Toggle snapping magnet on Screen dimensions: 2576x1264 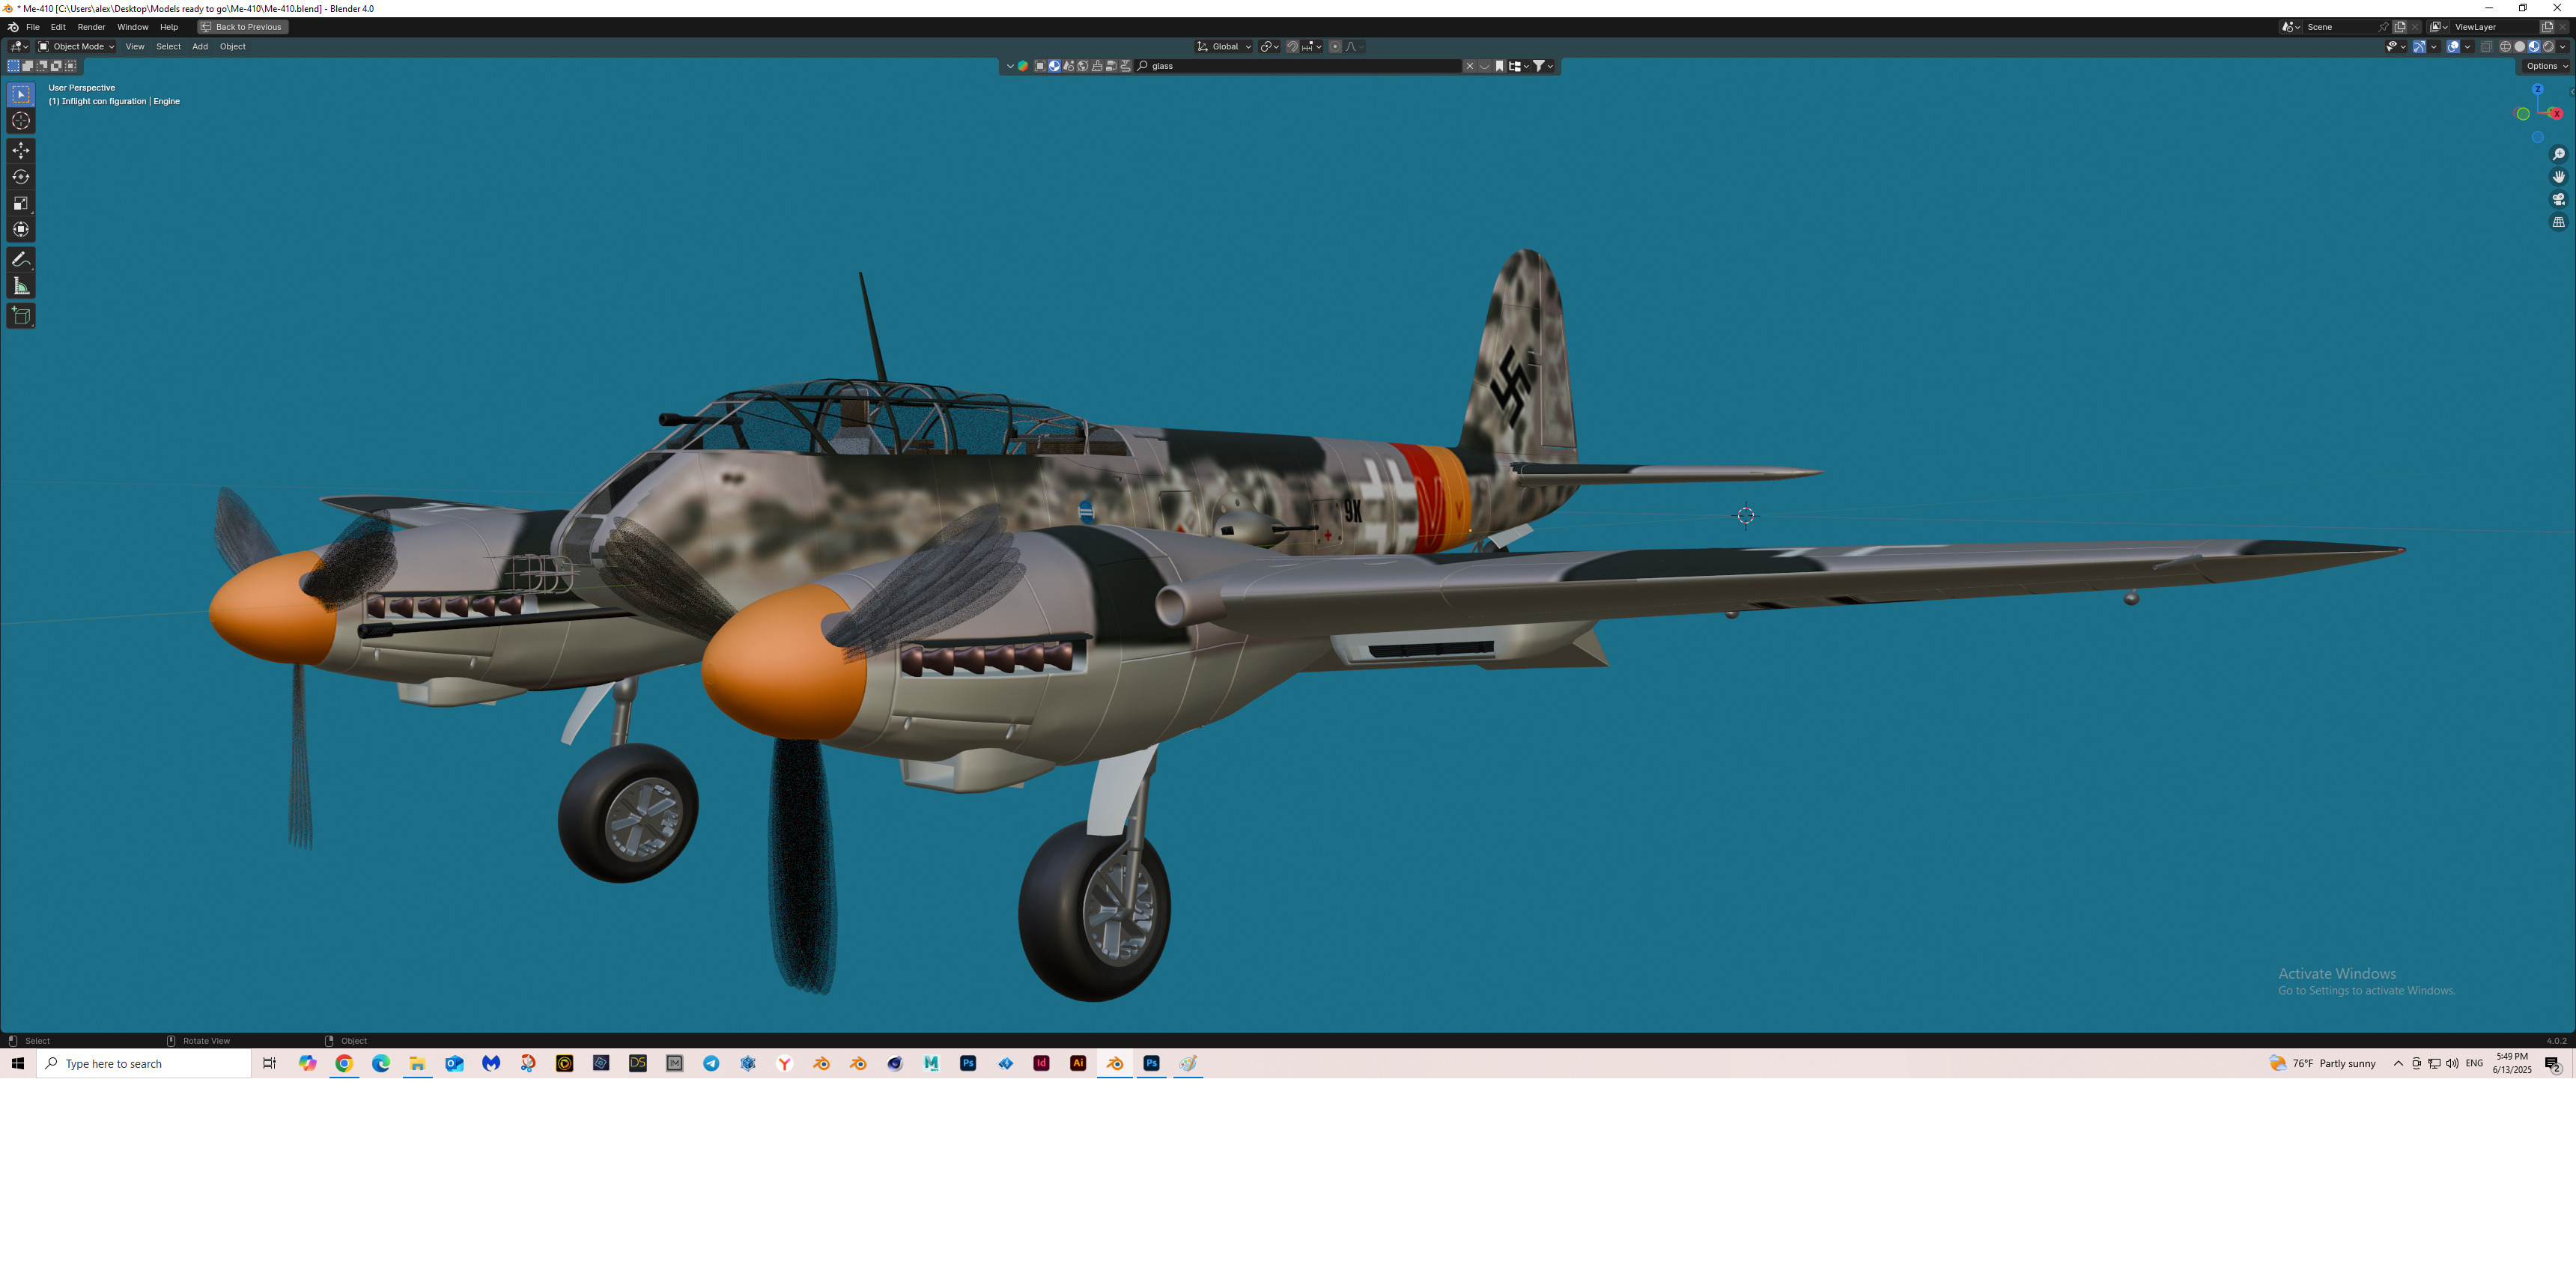[1293, 46]
